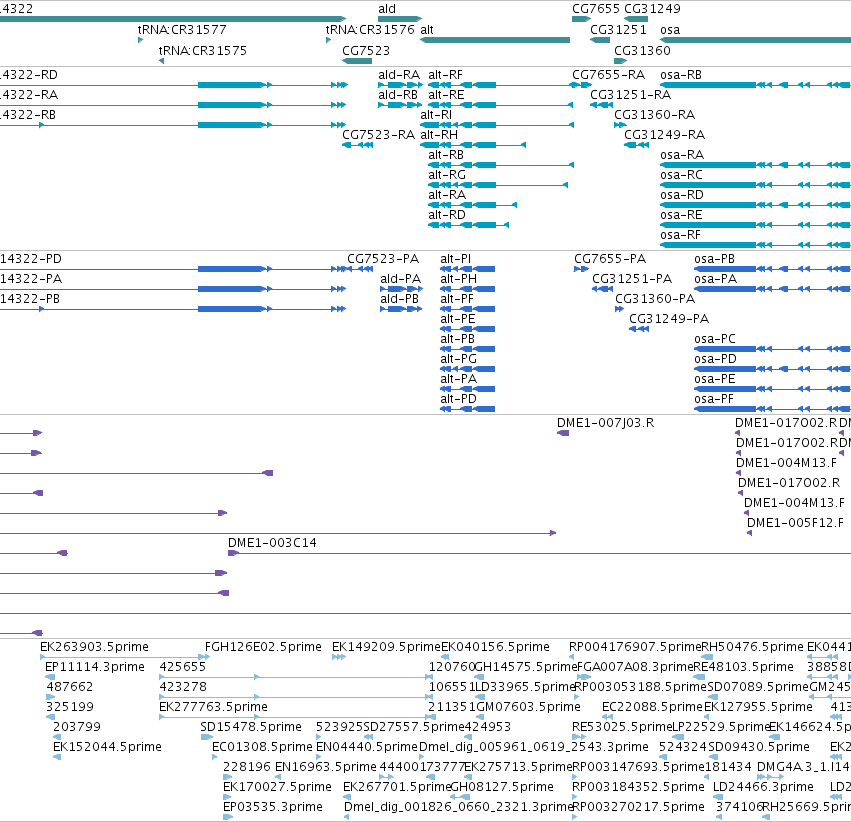
Task: Click the ald gene label
Action: 387,9
